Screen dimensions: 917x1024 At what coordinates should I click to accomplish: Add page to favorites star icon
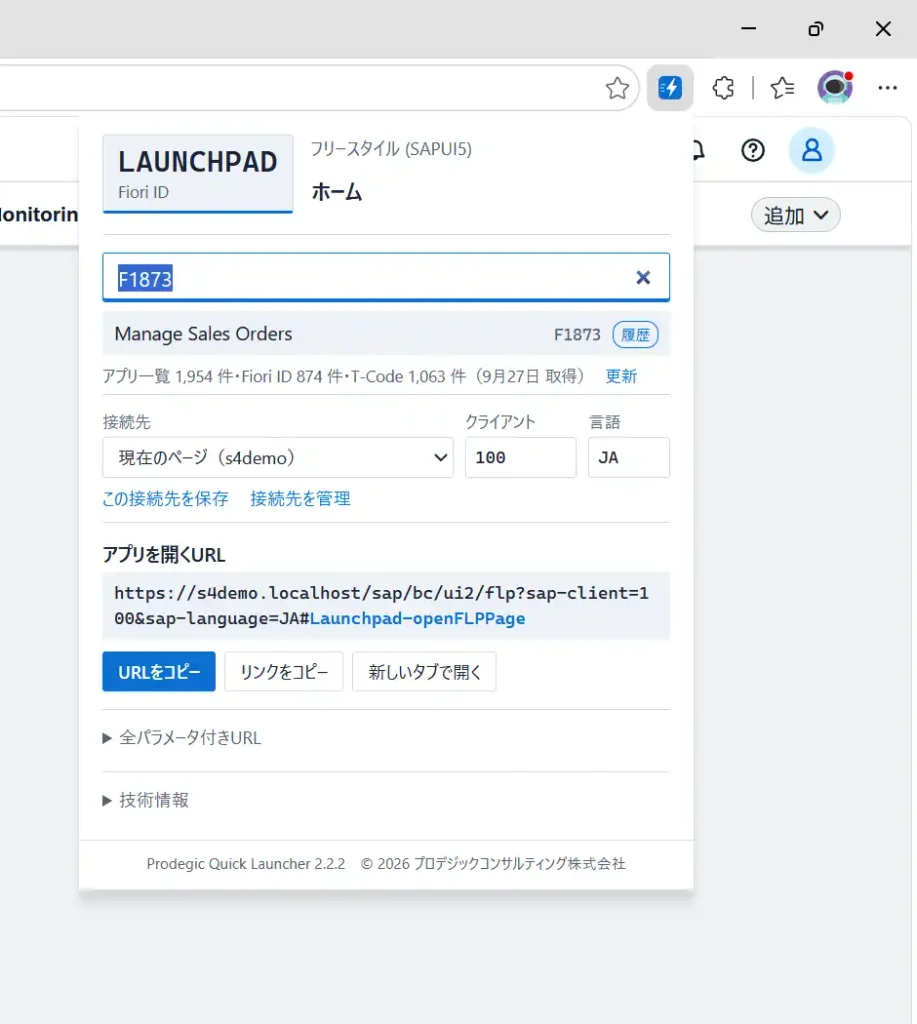(x=617, y=88)
